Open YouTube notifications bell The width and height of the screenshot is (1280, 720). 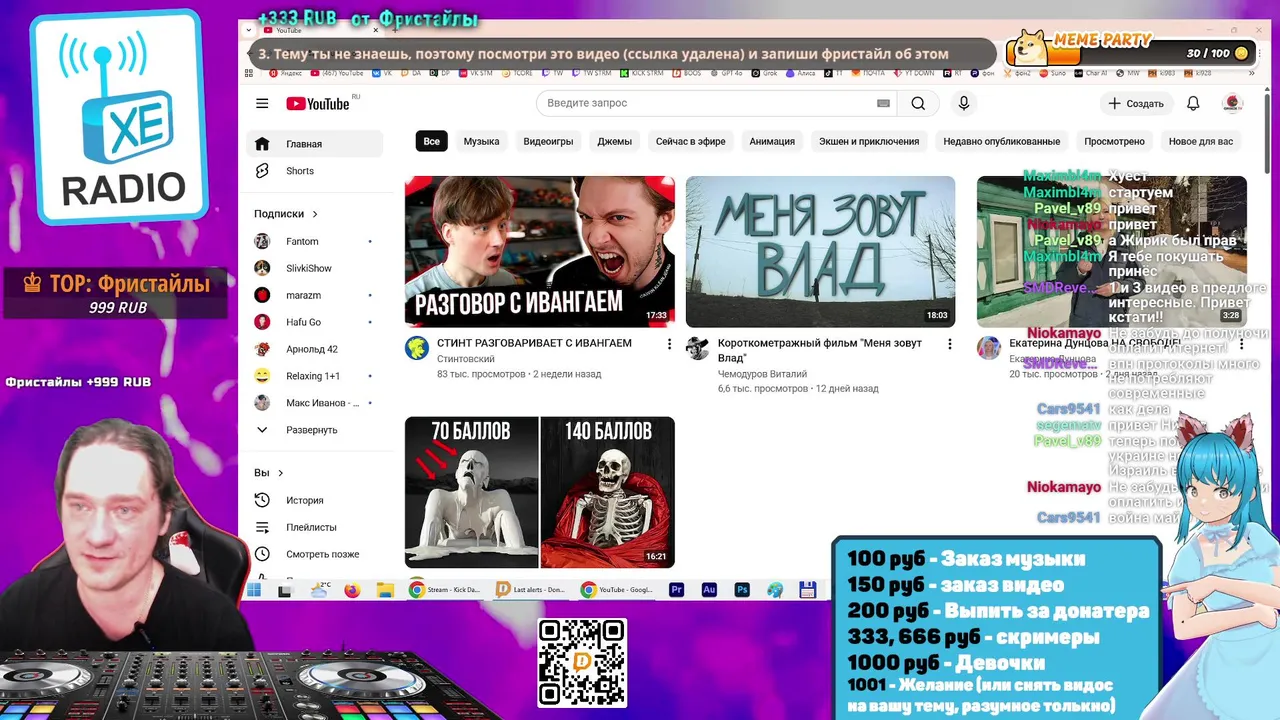(x=1193, y=103)
